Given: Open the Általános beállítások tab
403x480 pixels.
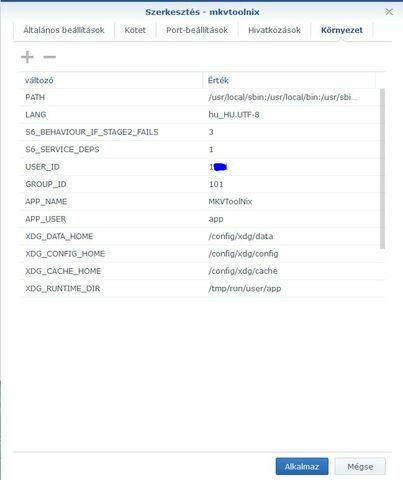Looking at the screenshot, I should 64,30.
